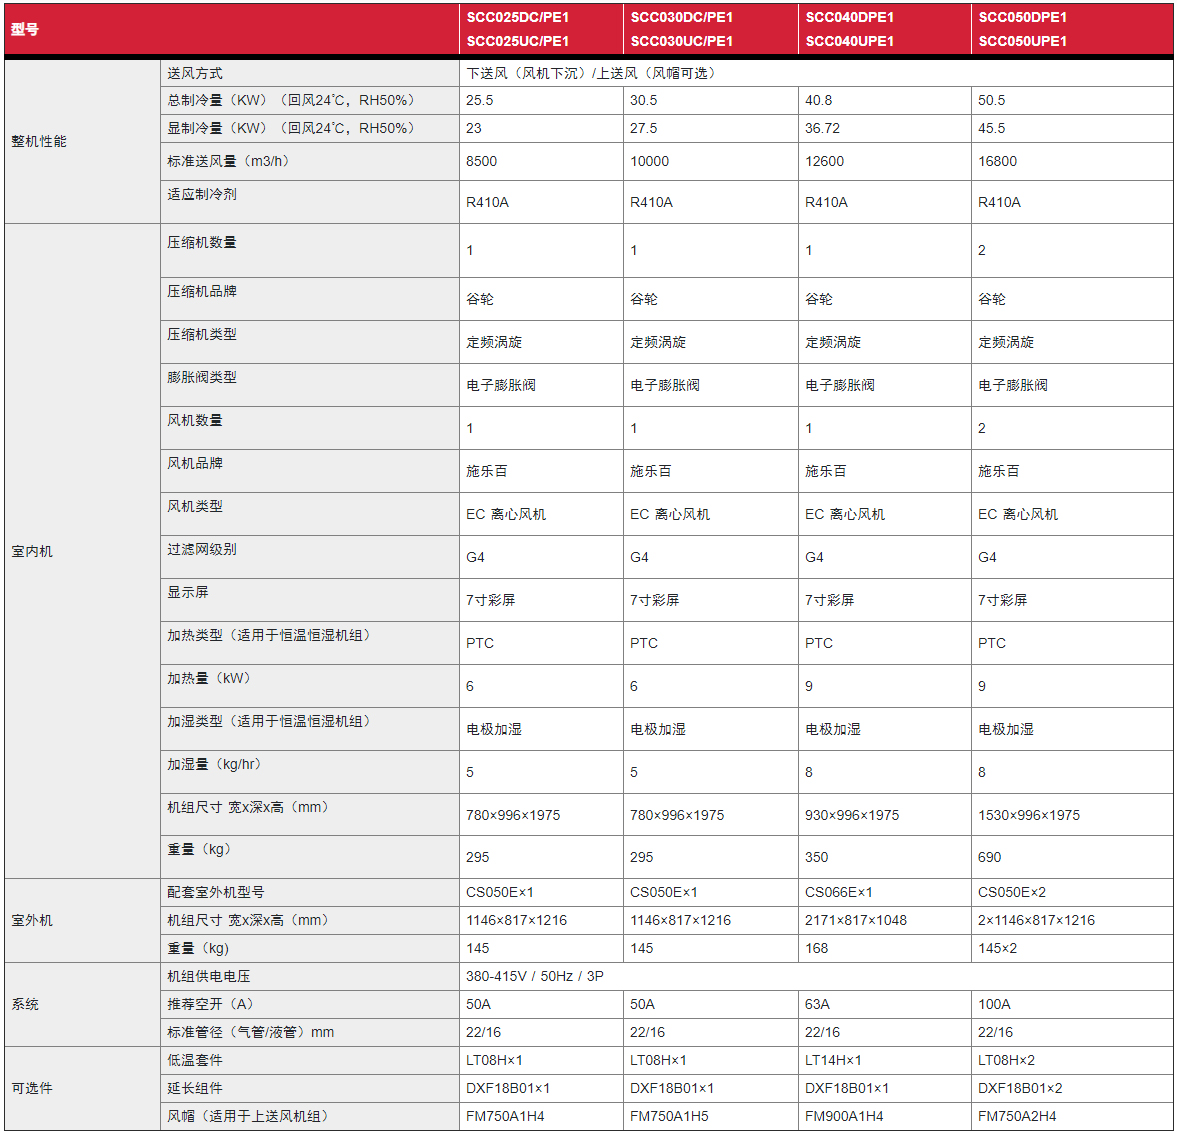Click the 整机性能 category cell
This screenshot has width=1177, height=1133.
[x=39, y=141]
